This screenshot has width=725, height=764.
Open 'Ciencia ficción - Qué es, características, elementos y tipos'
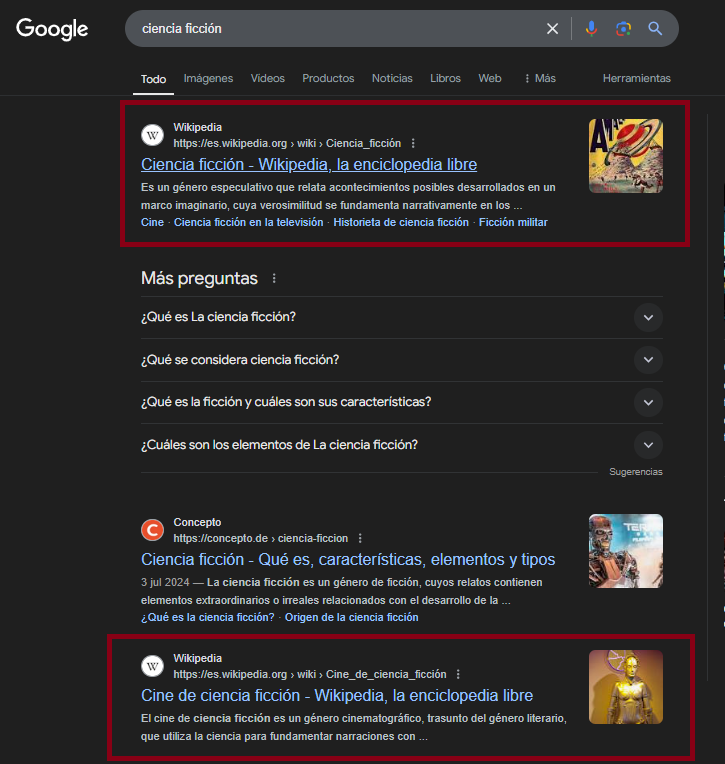click(x=348, y=559)
